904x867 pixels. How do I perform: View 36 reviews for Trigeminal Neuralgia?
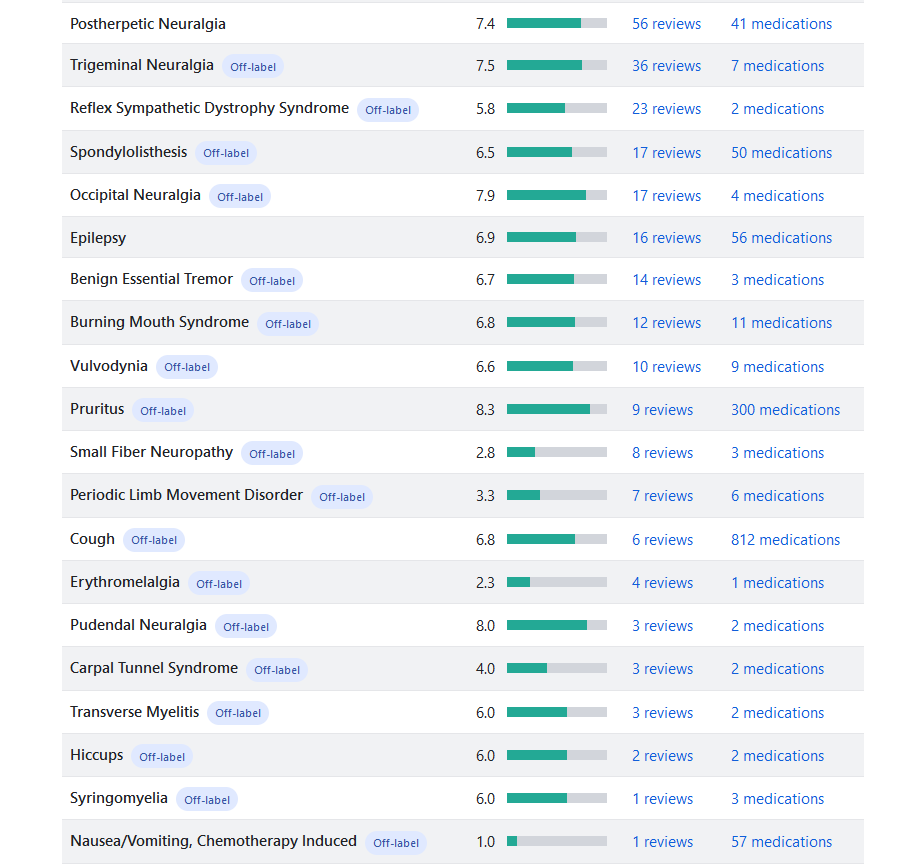(666, 66)
